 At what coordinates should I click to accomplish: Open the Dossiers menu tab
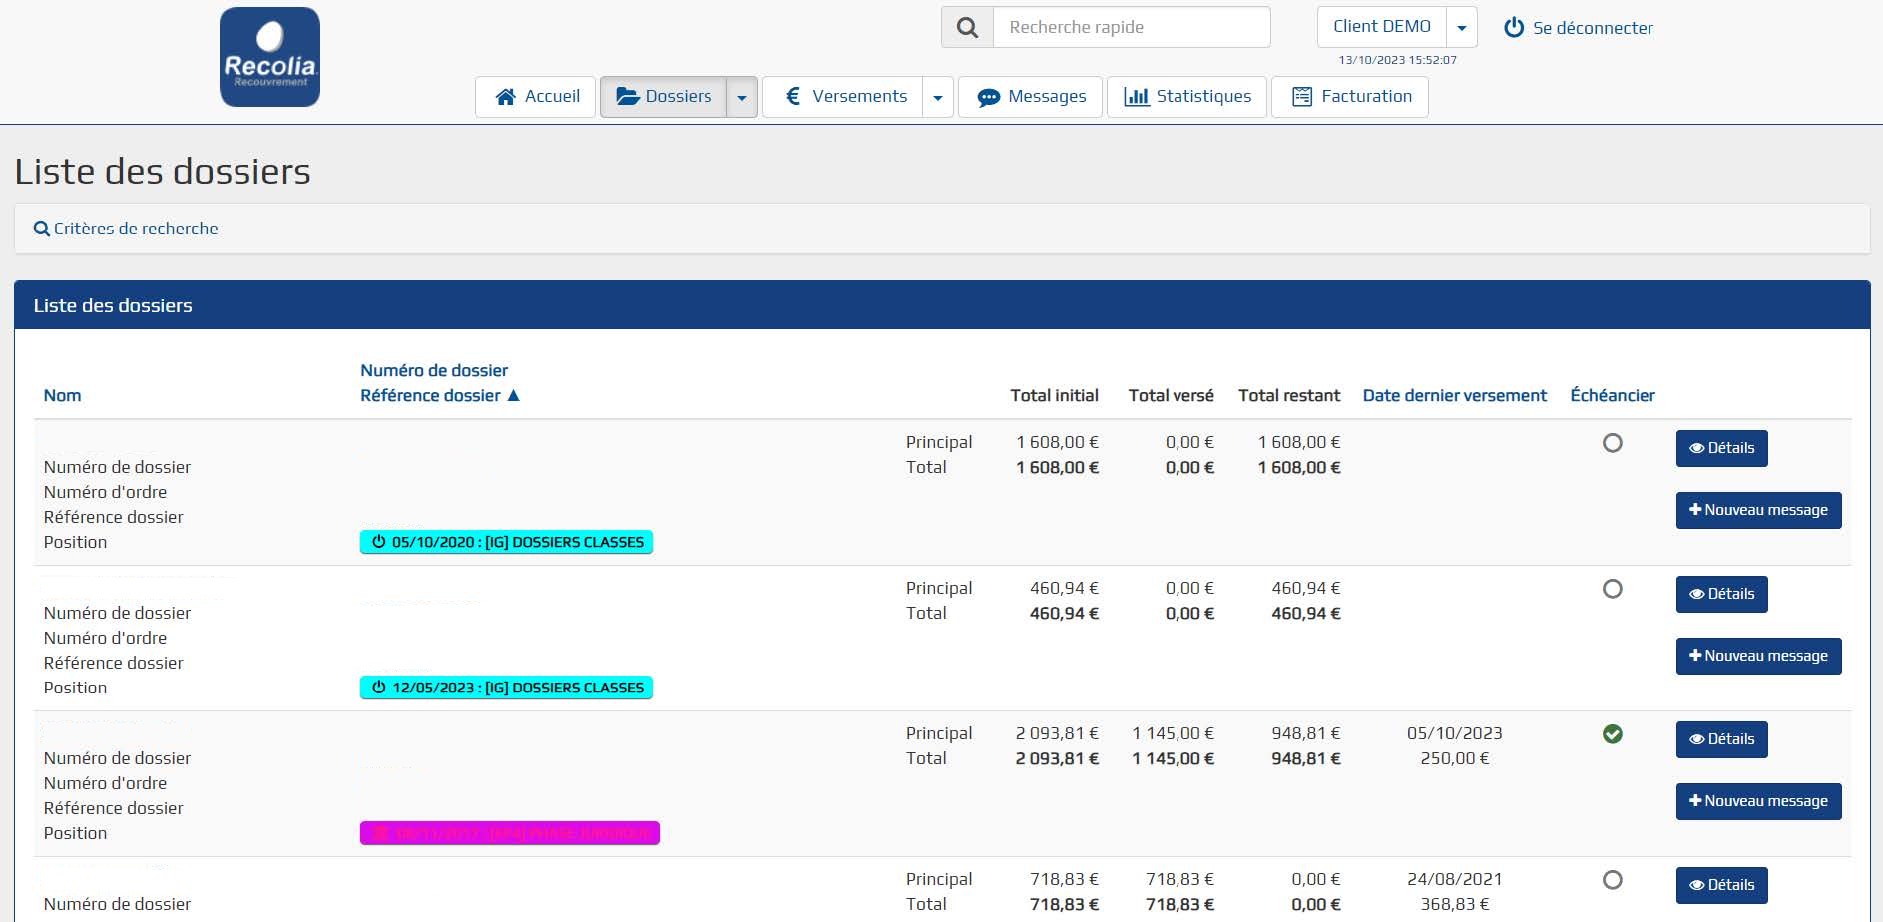[x=663, y=97]
